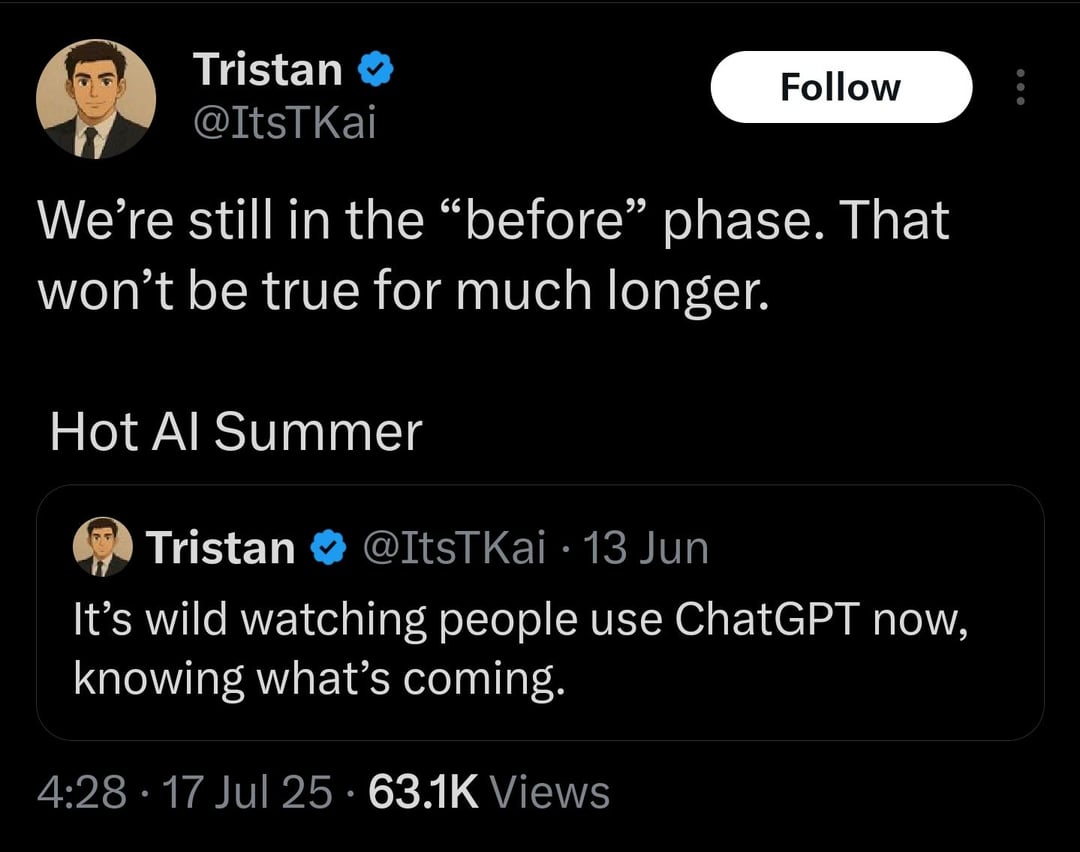Click the word ChatGPT in quoted tweet
The width and height of the screenshot is (1080, 852).
(x=767, y=619)
